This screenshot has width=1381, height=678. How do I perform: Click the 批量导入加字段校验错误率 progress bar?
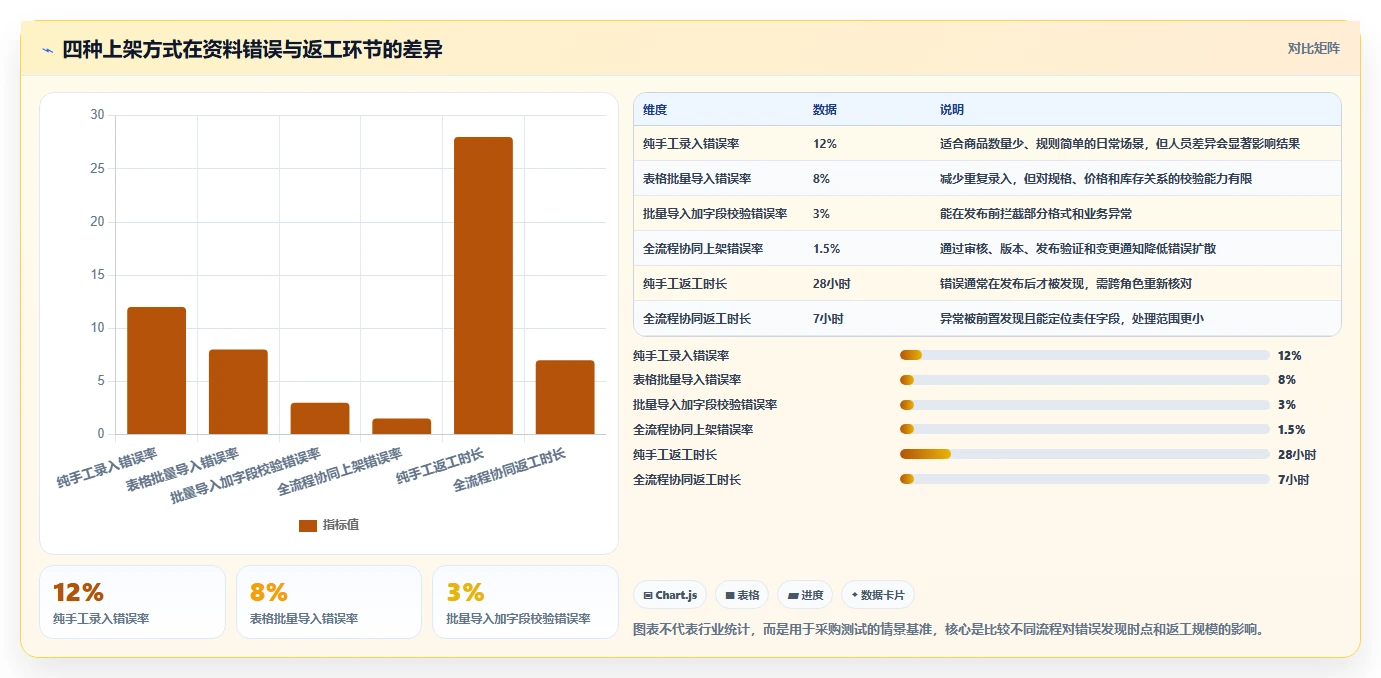[1085, 405]
